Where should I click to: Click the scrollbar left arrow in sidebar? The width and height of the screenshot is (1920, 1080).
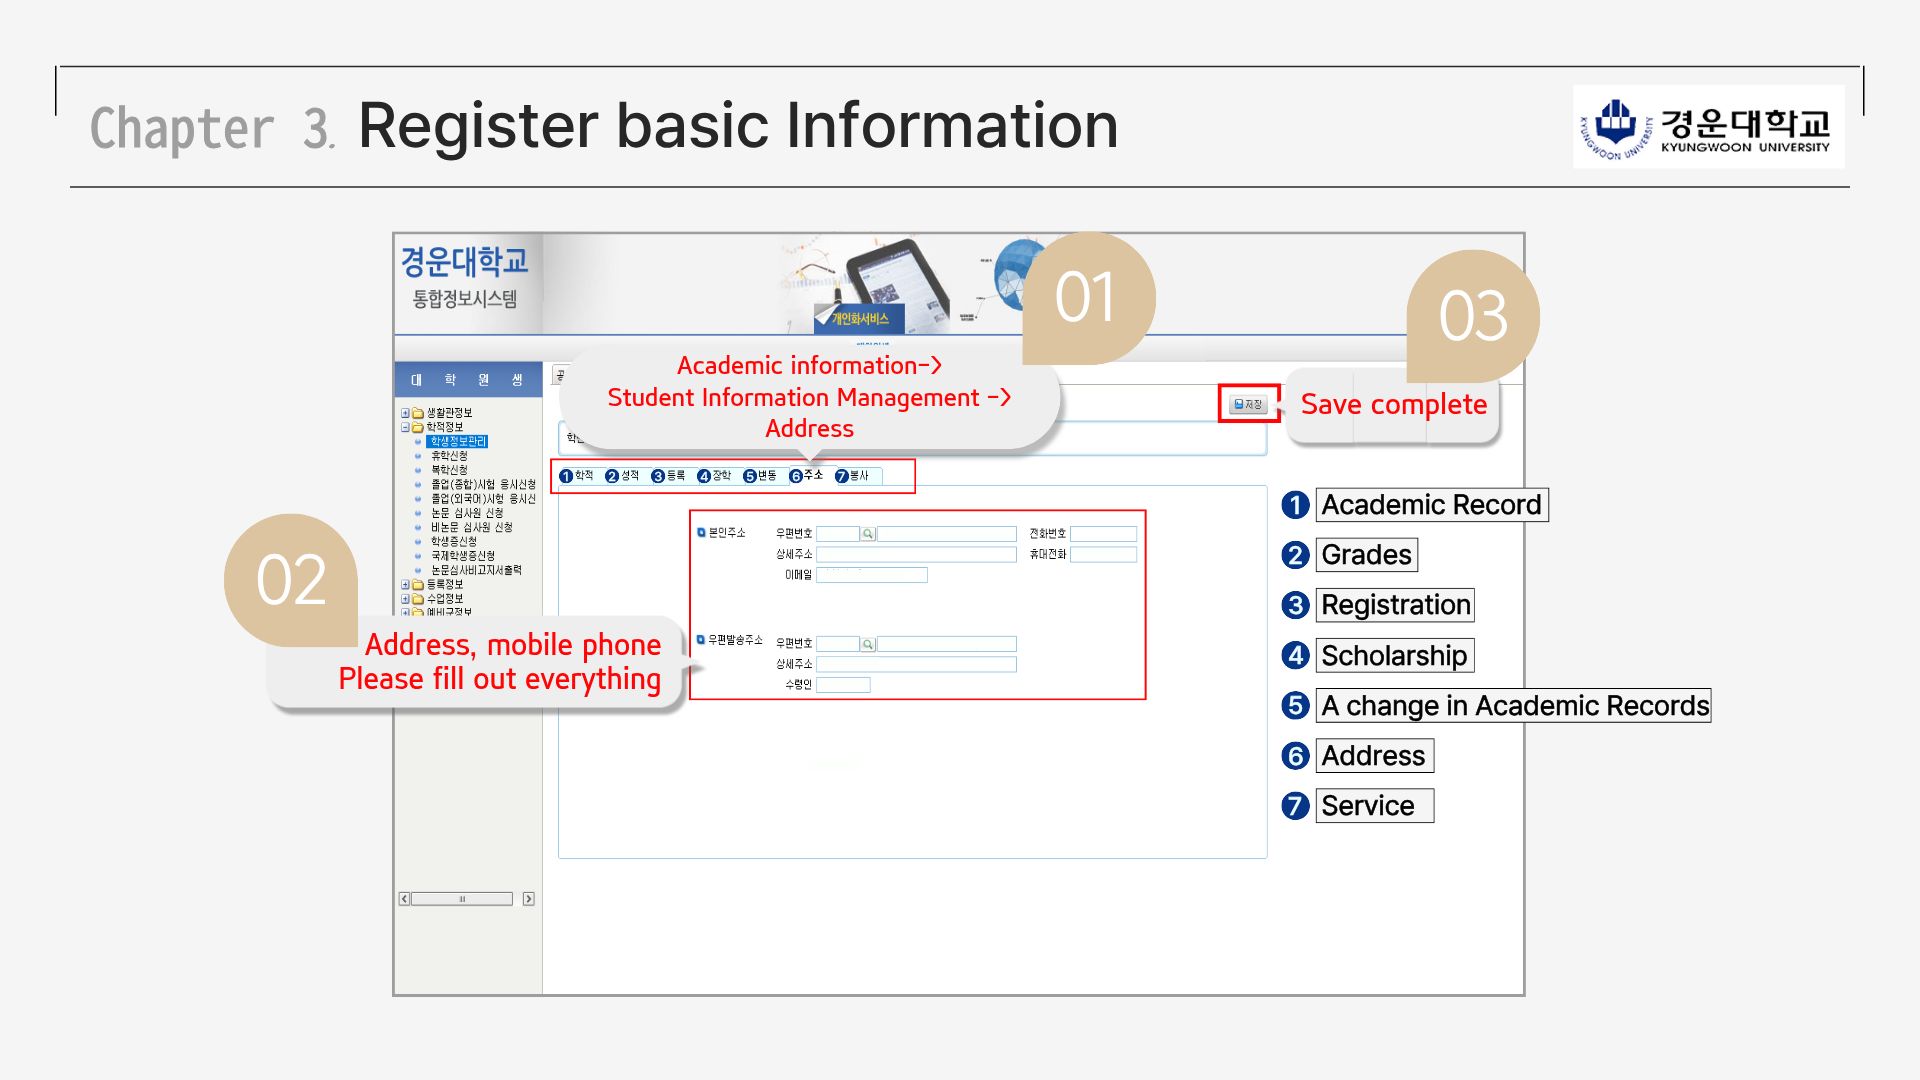(x=404, y=899)
